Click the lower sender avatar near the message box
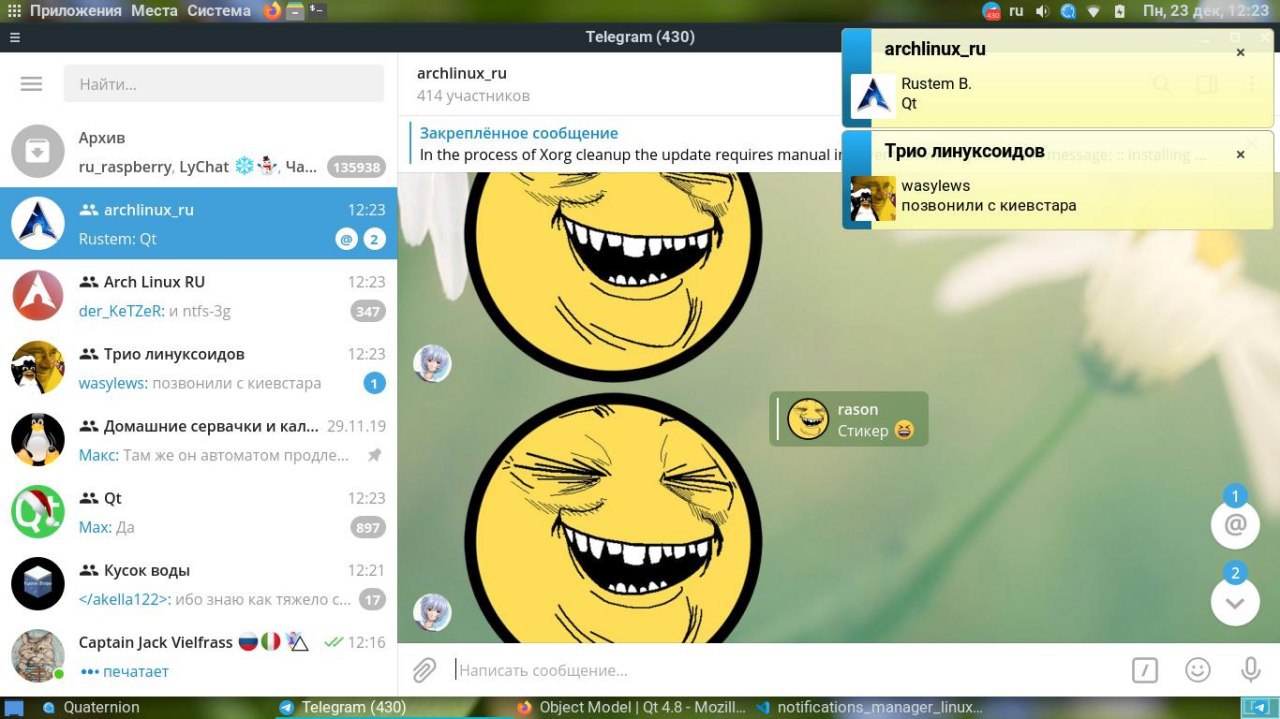The height and width of the screenshot is (719, 1280). coord(432,612)
